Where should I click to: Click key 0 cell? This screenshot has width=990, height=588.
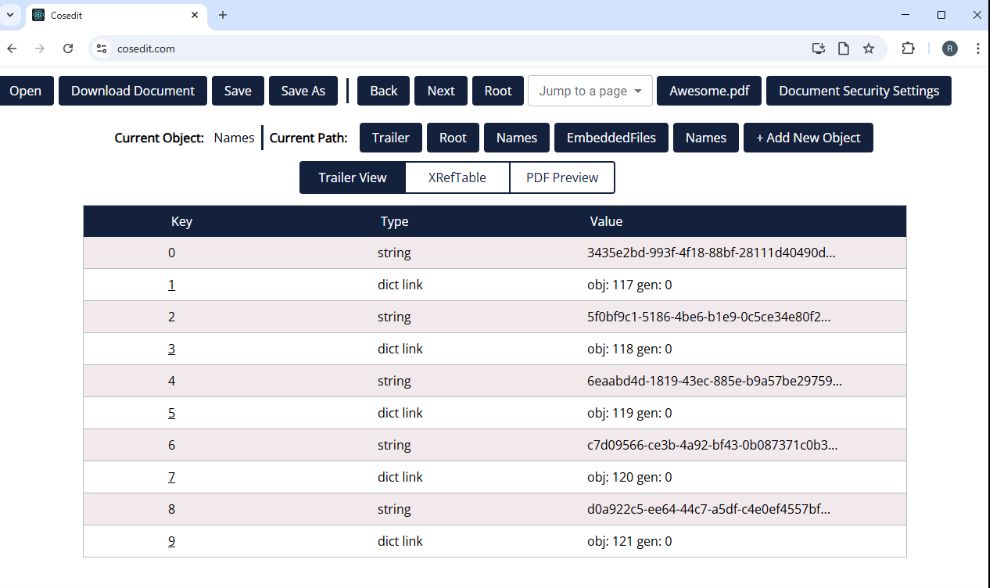[x=171, y=253]
